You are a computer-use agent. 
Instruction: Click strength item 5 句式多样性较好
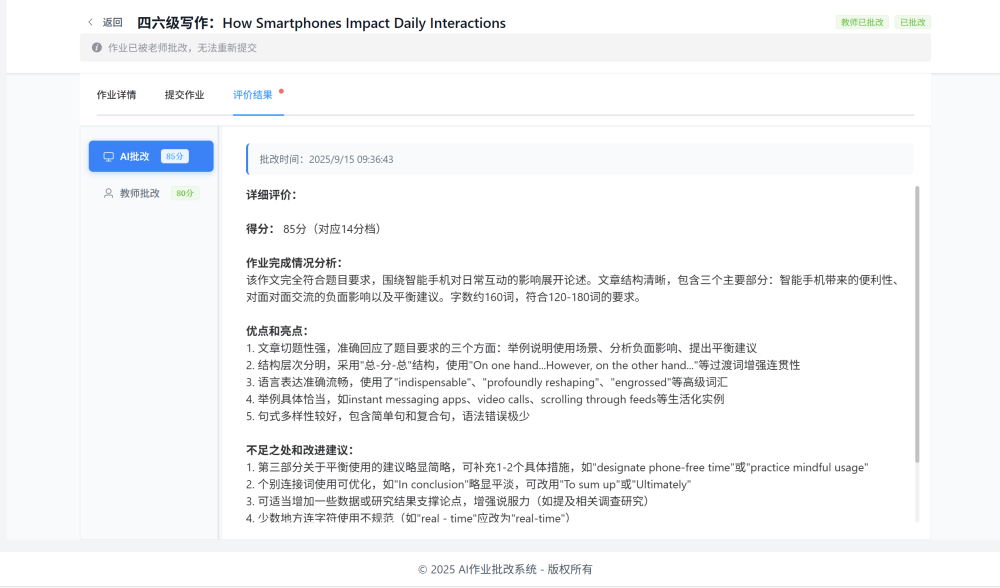(x=388, y=416)
